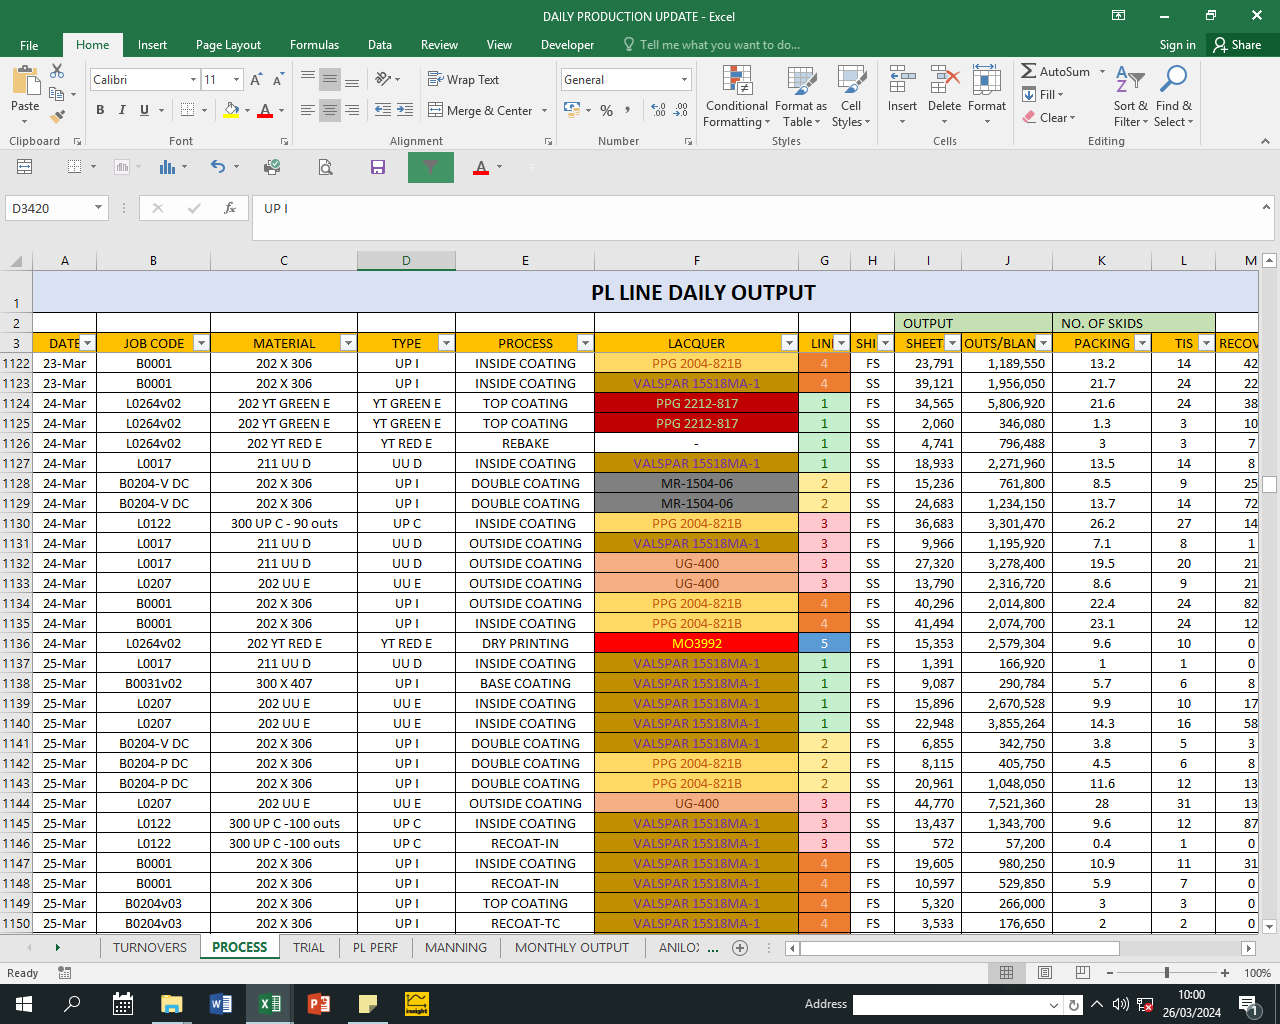1280x1024 pixels.
Task: Open the DATE column filter dropdown
Action: 88,343
